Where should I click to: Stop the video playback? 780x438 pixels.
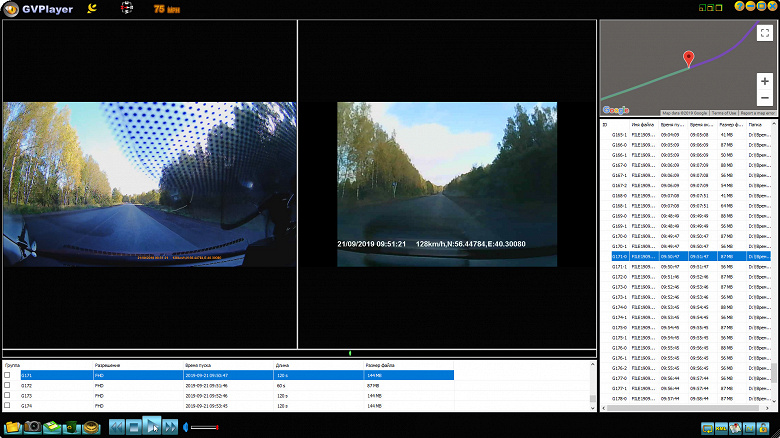click(134, 427)
